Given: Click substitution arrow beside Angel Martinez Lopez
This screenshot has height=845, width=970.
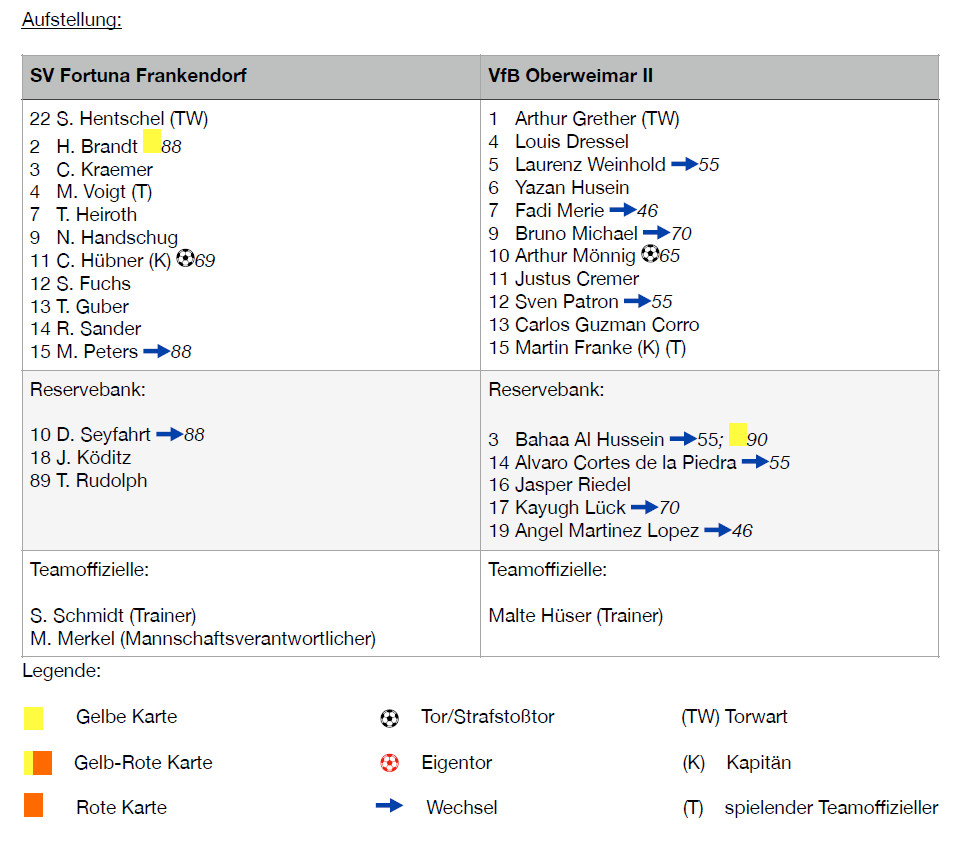Looking at the screenshot, I should point(717,530).
